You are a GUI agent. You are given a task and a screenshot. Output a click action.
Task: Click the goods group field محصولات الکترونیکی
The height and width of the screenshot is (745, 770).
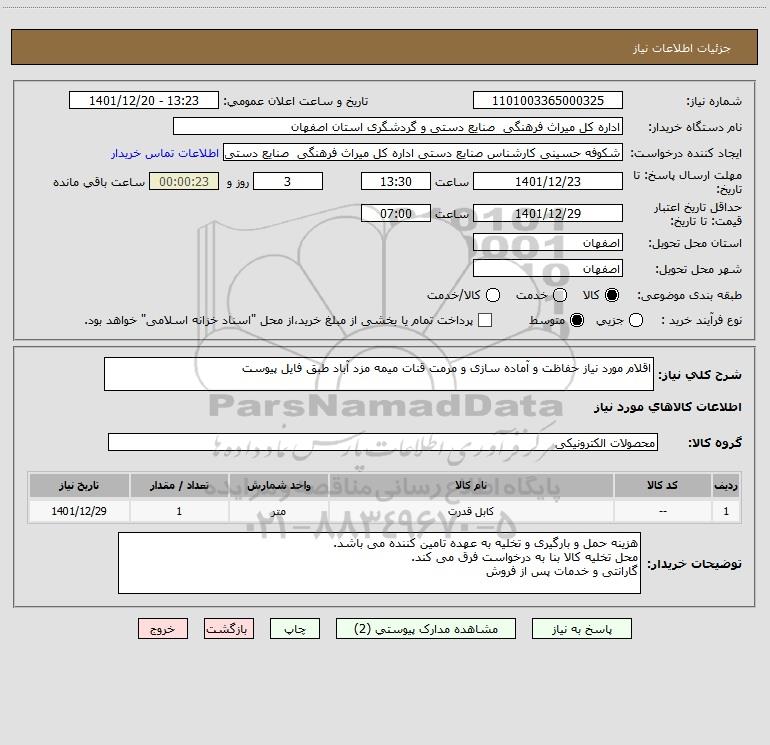(383, 442)
